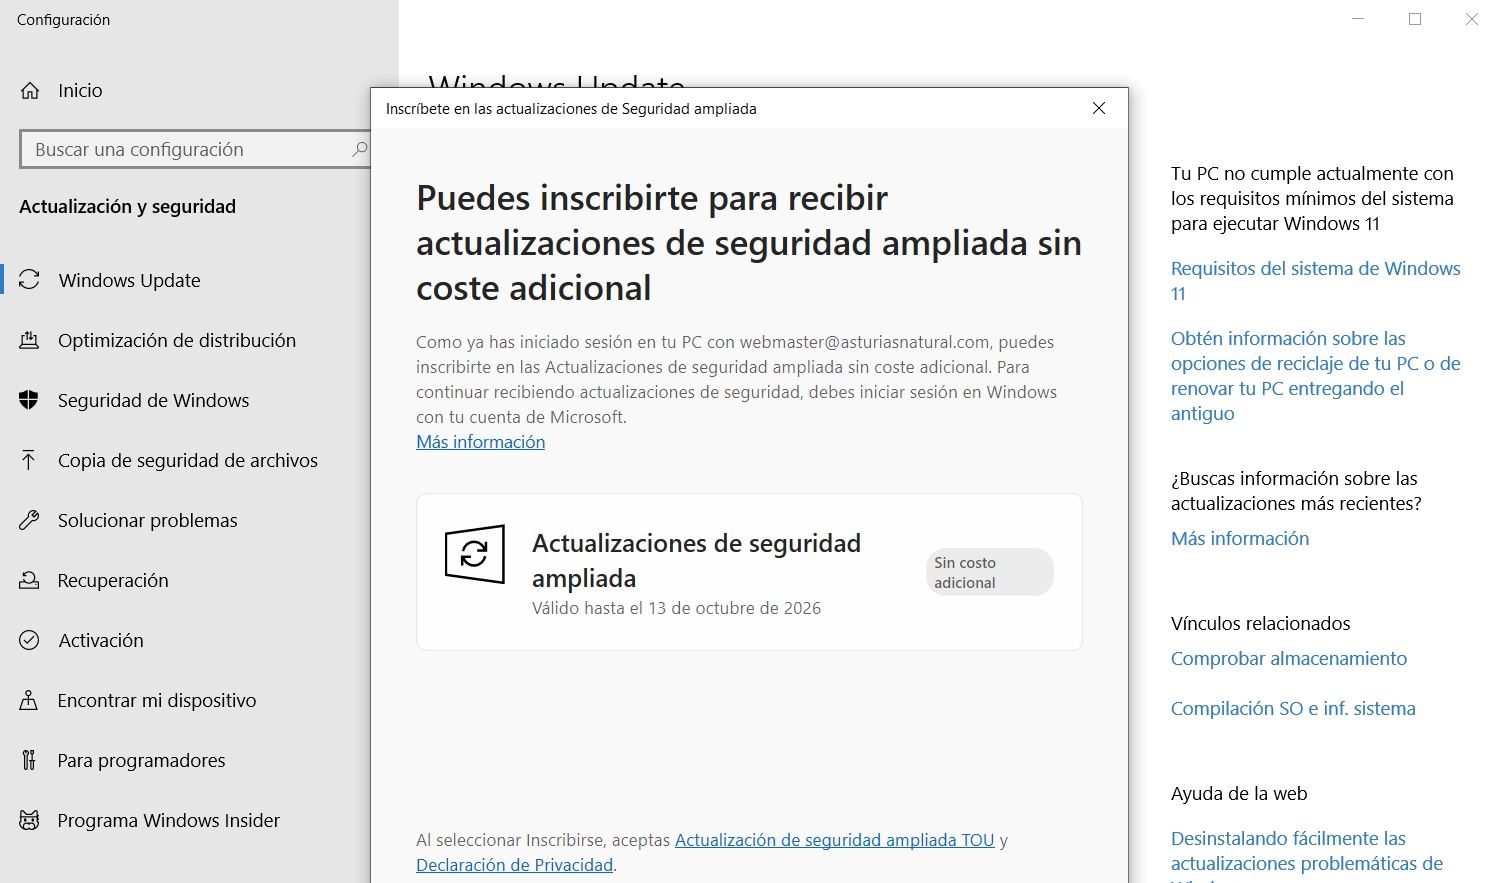Viewport: 1485px width, 883px height.
Task: Click the Inicio home icon
Action: coord(30,91)
